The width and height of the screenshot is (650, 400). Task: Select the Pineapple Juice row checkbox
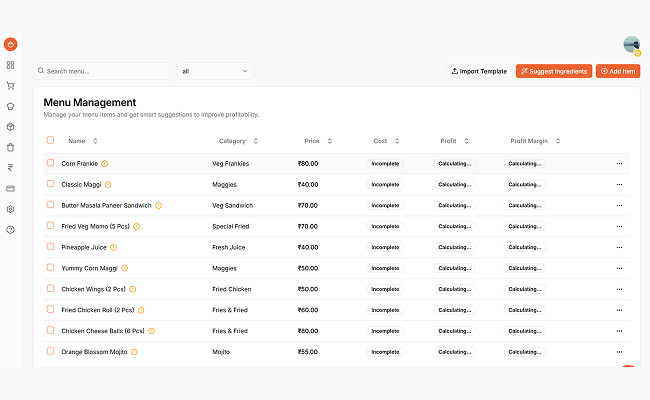pos(51,246)
